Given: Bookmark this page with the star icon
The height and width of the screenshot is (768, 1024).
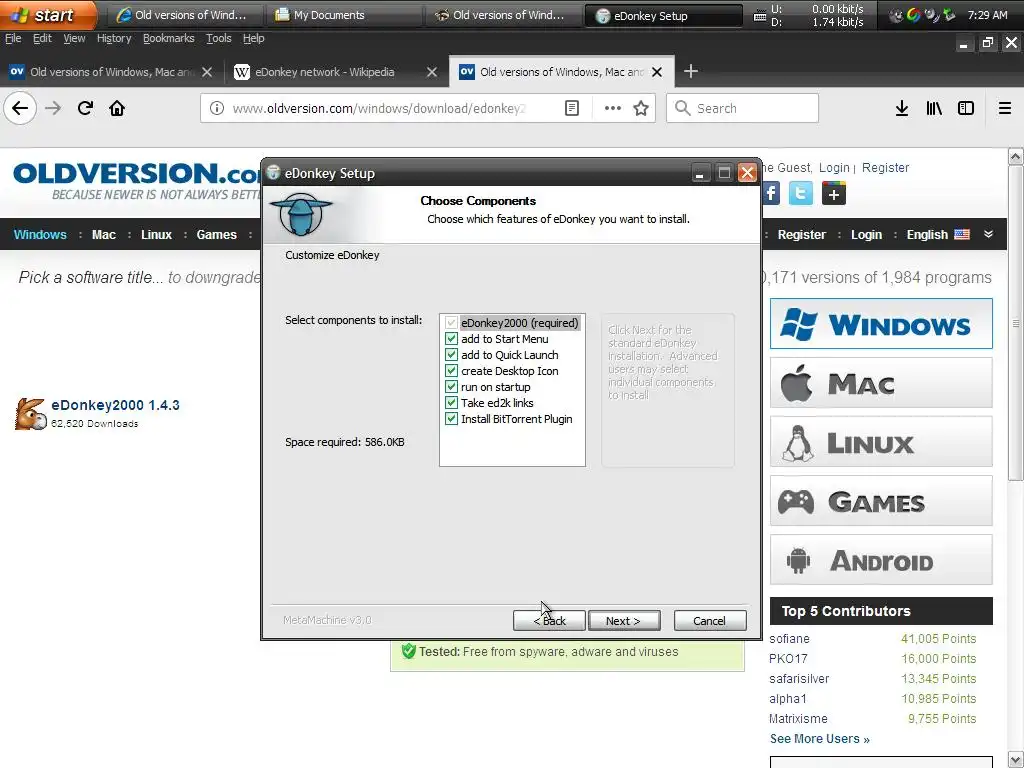Looking at the screenshot, I should (x=641, y=108).
